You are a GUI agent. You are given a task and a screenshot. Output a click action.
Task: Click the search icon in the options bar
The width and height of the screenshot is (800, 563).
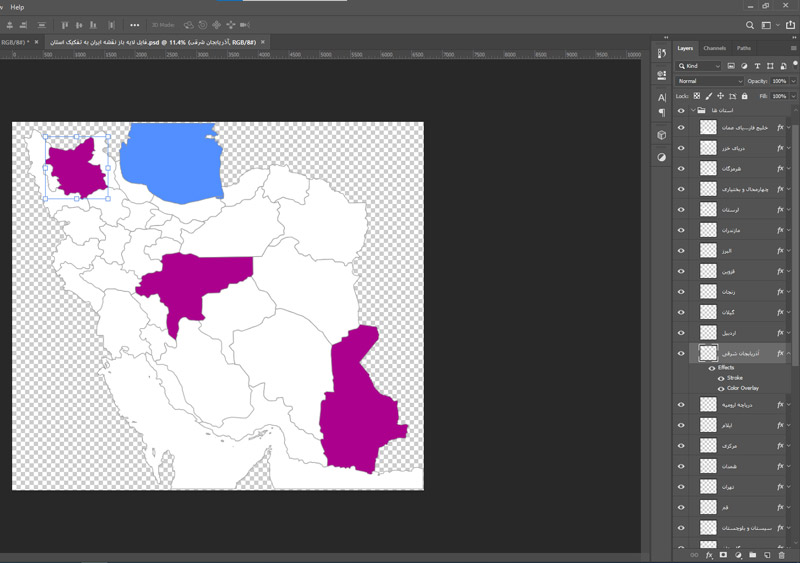click(x=750, y=25)
